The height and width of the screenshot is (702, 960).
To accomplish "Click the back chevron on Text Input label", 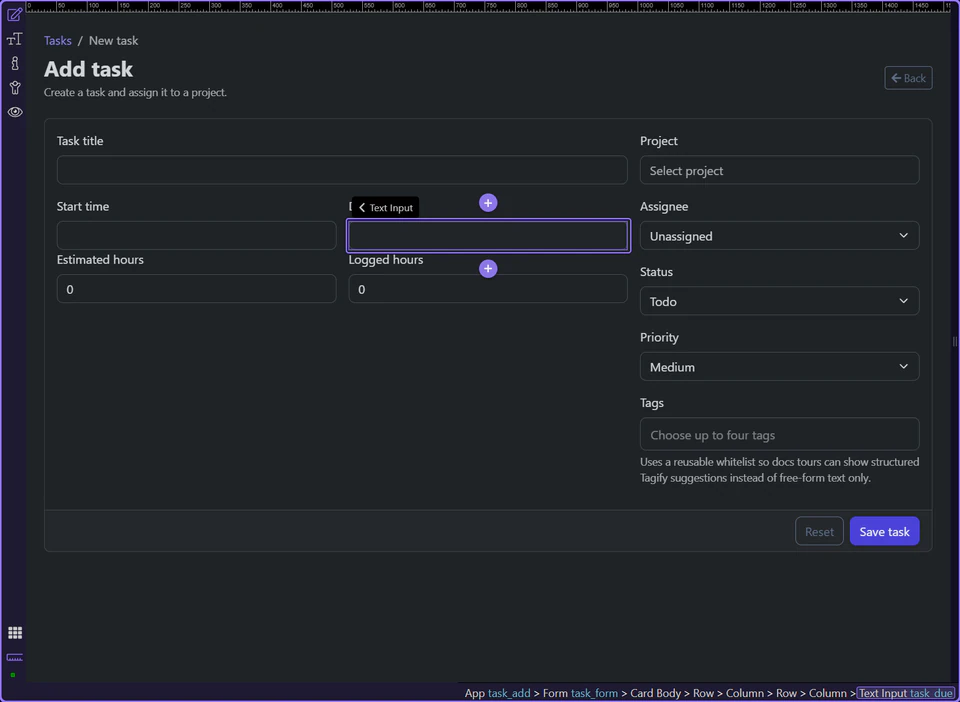I will click(361, 207).
